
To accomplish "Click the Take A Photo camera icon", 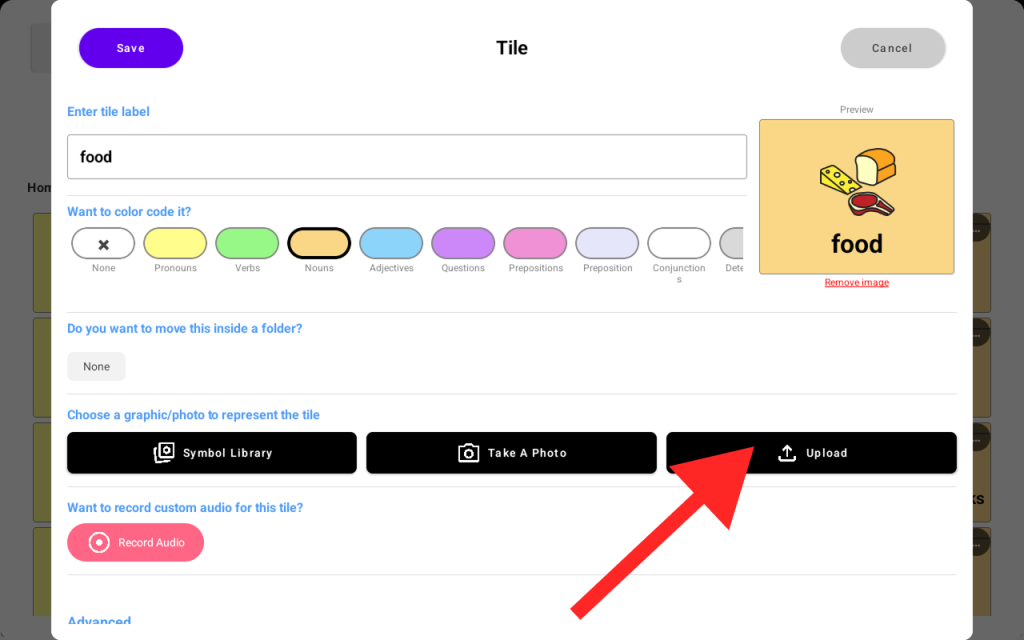I will 468,453.
